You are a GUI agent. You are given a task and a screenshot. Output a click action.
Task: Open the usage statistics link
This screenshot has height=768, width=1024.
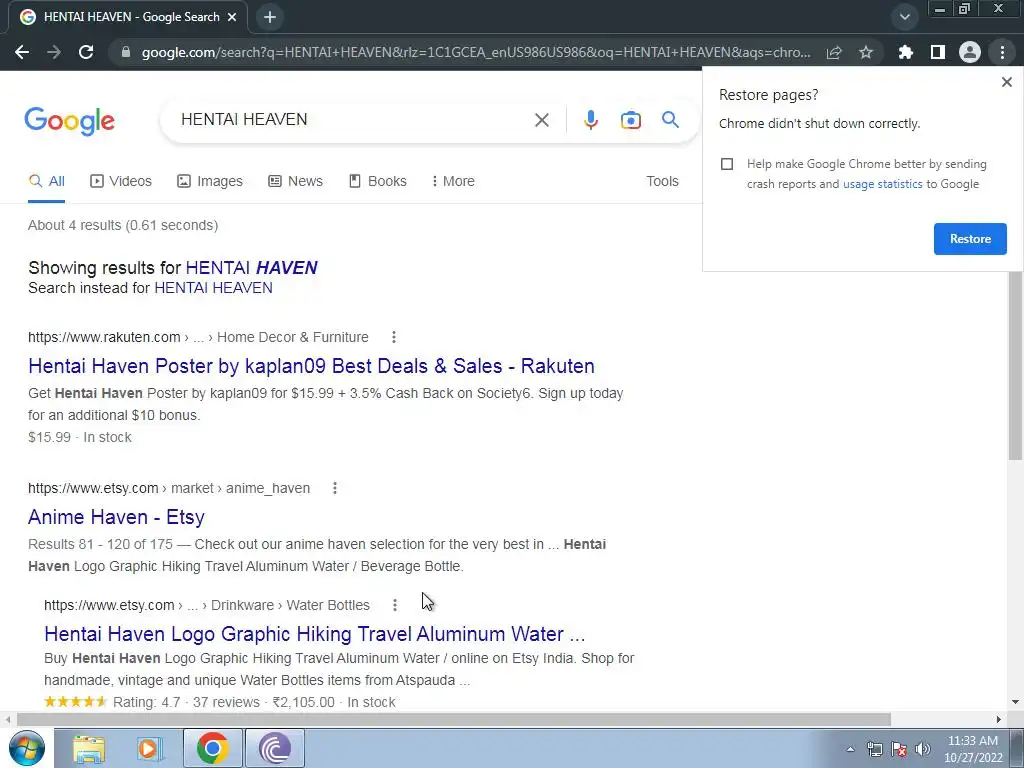point(882,184)
